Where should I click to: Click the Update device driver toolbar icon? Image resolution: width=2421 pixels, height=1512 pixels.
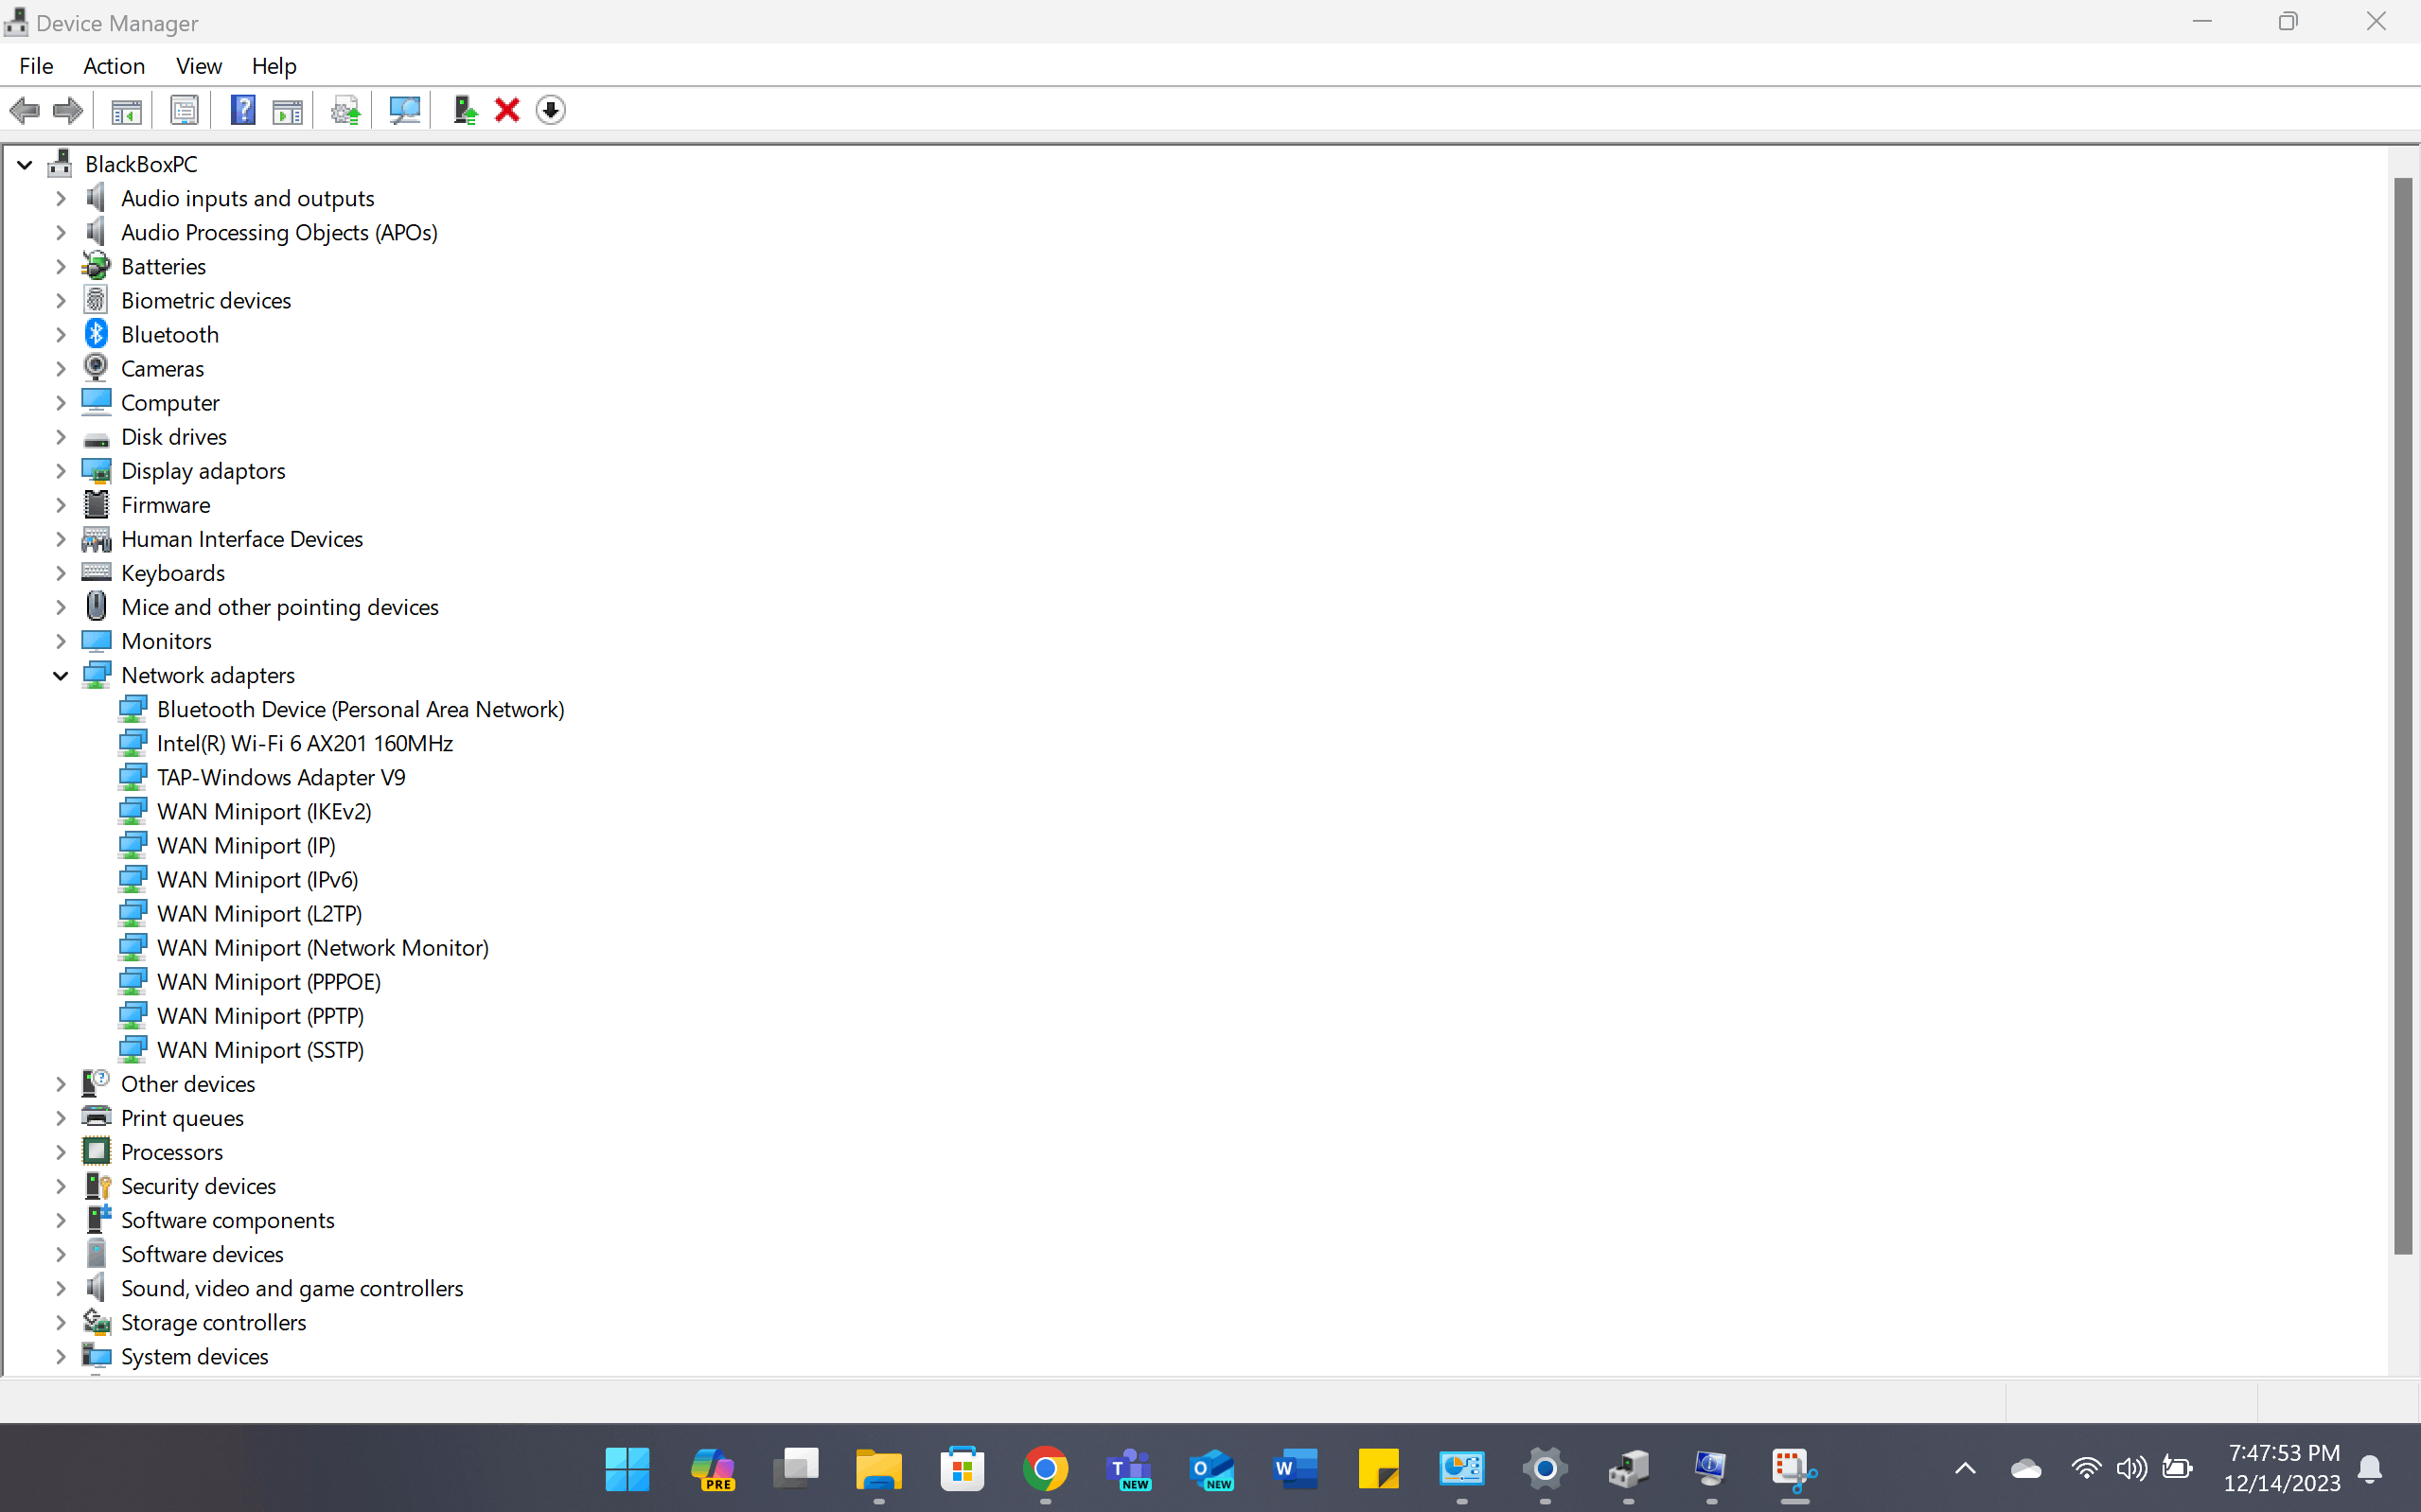[x=464, y=110]
